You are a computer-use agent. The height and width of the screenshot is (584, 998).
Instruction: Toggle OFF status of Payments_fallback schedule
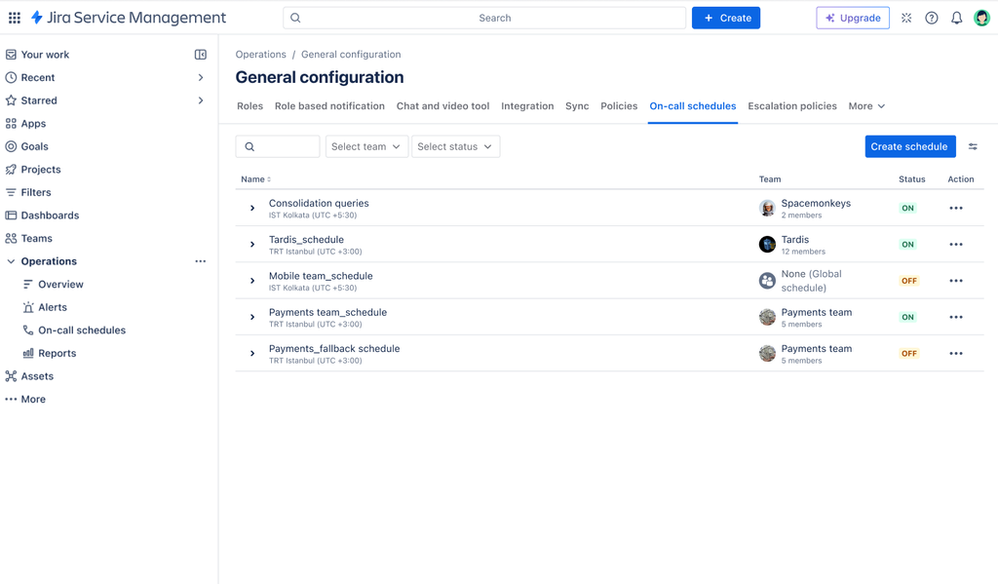point(909,353)
